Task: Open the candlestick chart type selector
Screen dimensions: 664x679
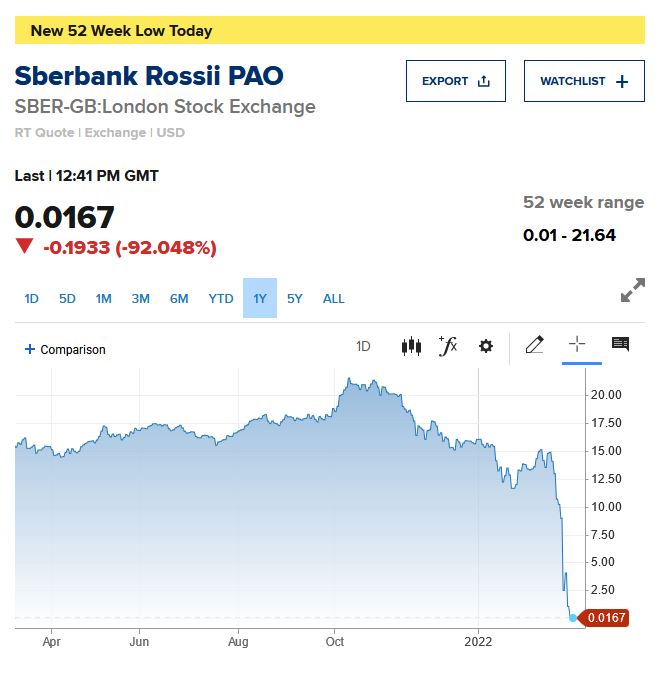Action: [411, 346]
